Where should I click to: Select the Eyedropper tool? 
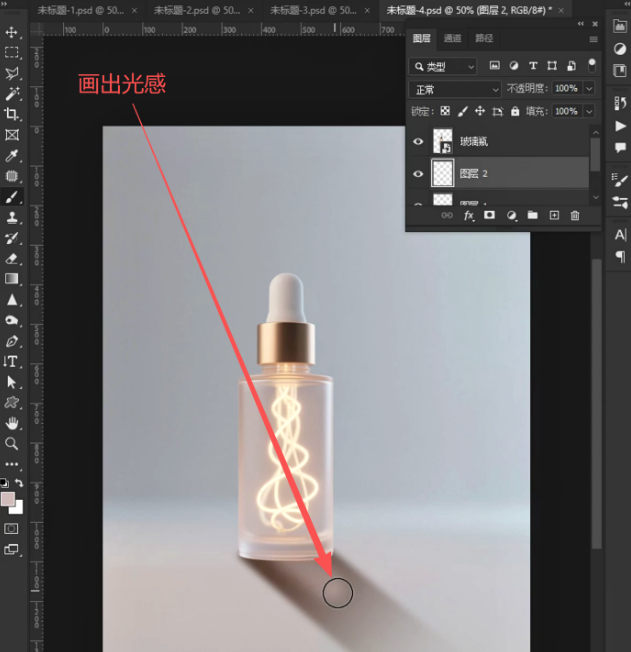tap(11, 156)
